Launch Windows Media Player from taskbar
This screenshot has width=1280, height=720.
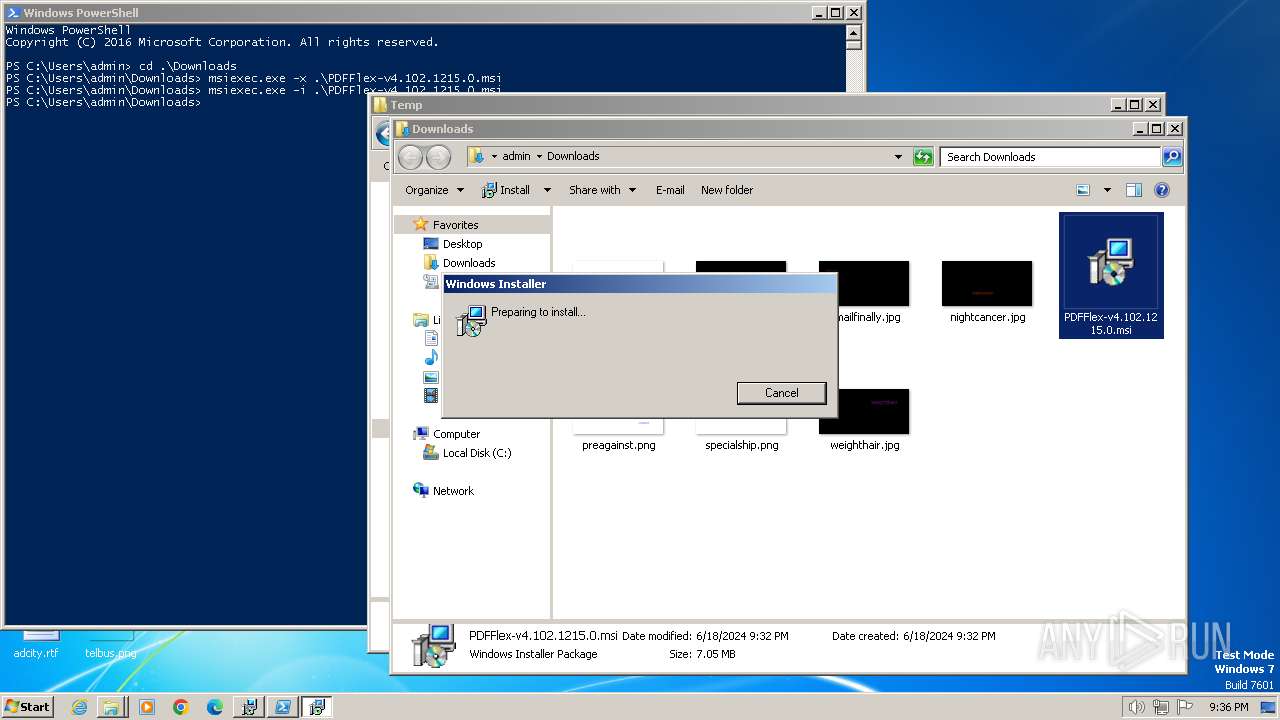[x=147, y=707]
